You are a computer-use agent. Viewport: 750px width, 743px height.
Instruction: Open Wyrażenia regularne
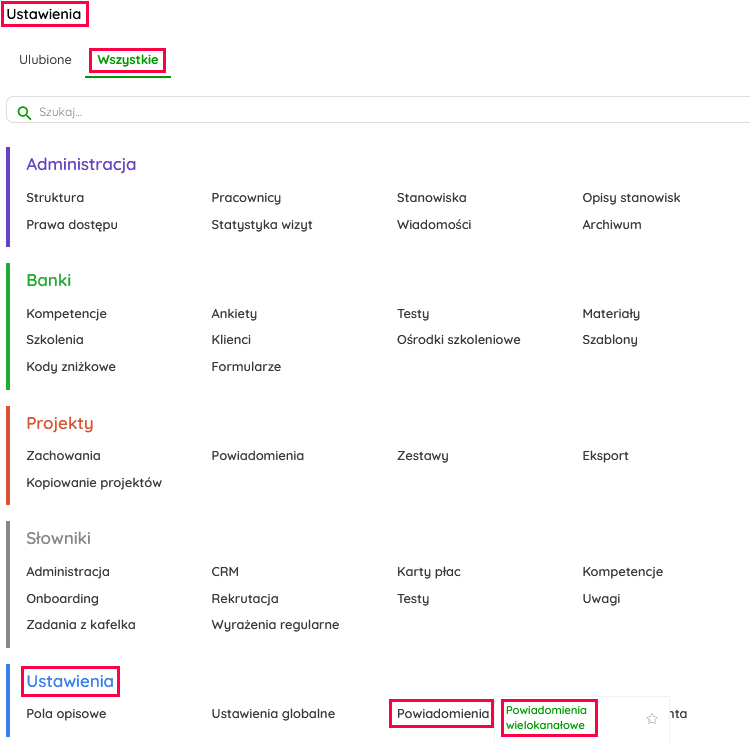275,625
